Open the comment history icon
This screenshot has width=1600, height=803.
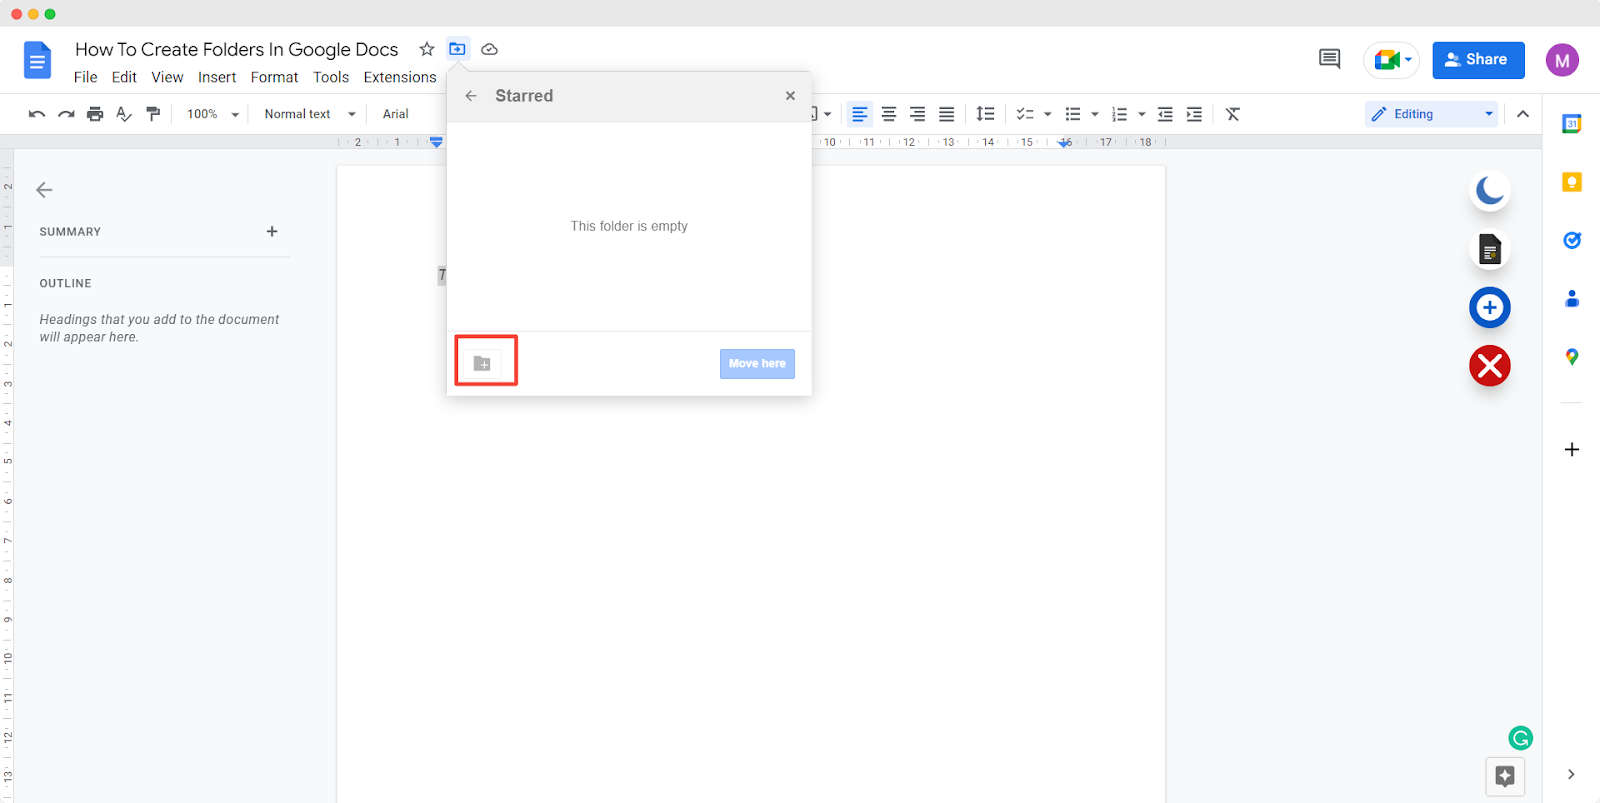pos(1329,59)
